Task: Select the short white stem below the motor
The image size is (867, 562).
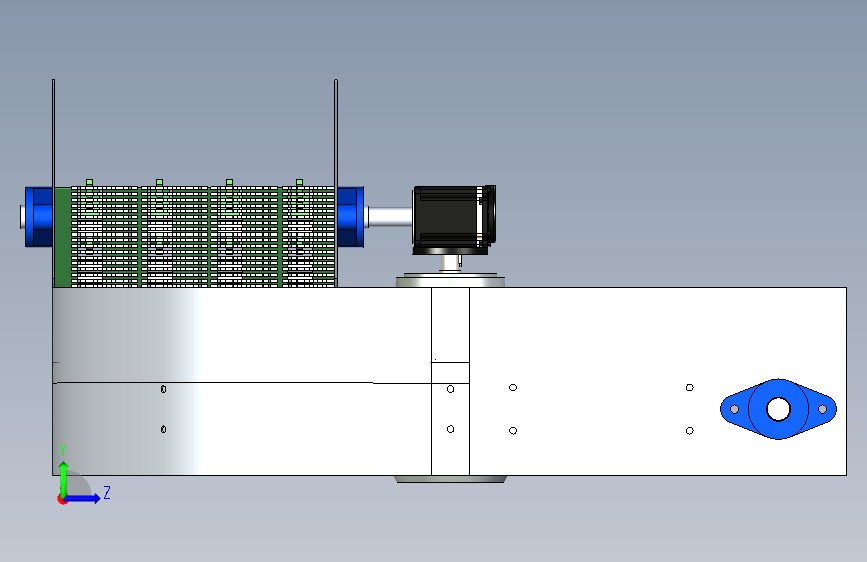Action: (x=450, y=262)
